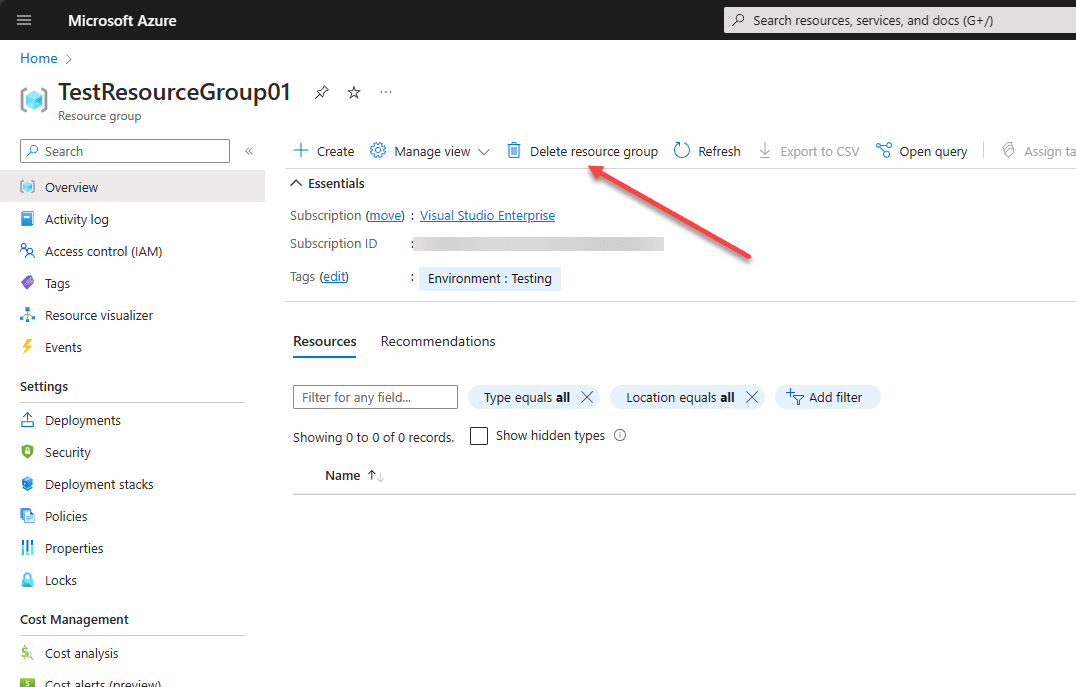Click the Tags edit link
The image size is (1076, 687).
click(x=334, y=277)
